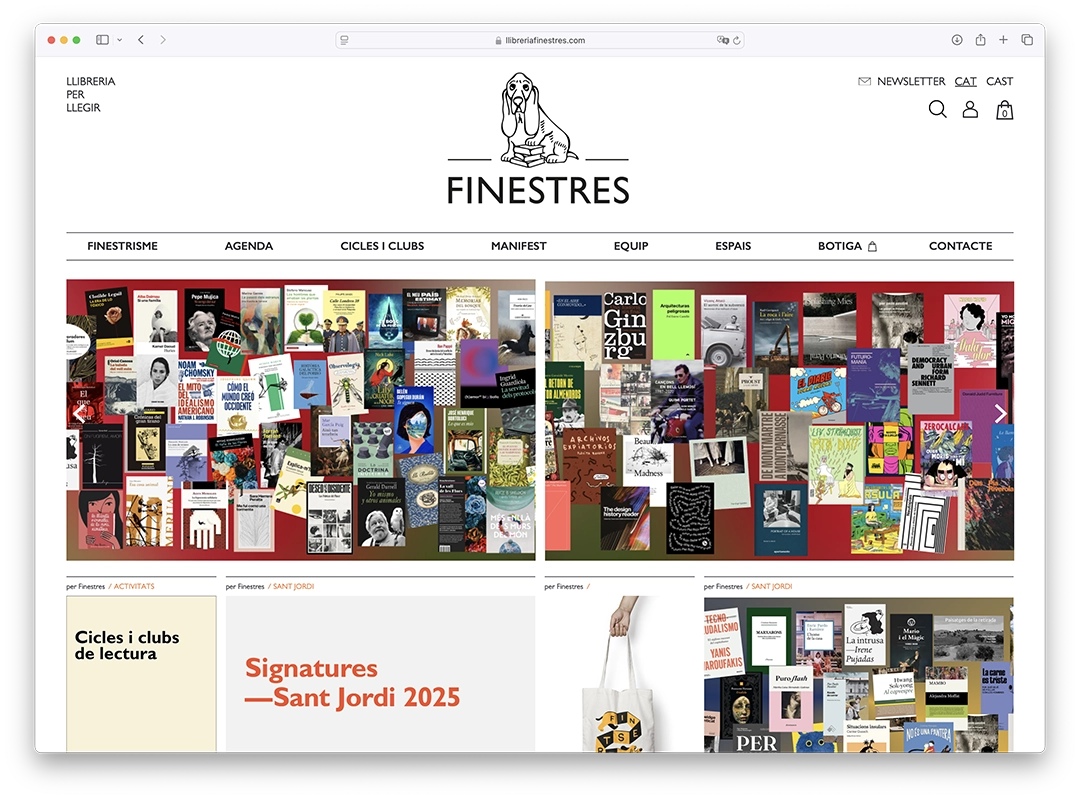
Task: Expand the sidebar dropdown chevron
Action: [x=120, y=40]
